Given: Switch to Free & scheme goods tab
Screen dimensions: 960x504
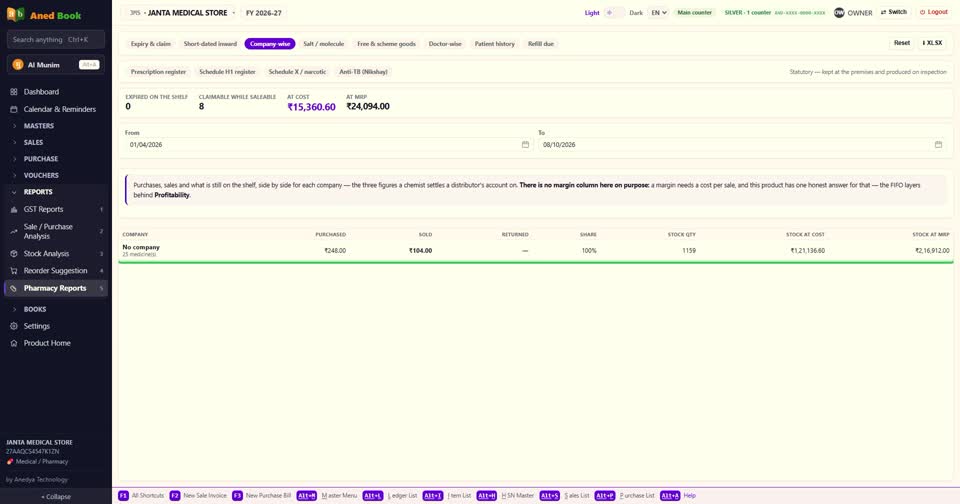Looking at the screenshot, I should coord(386,43).
